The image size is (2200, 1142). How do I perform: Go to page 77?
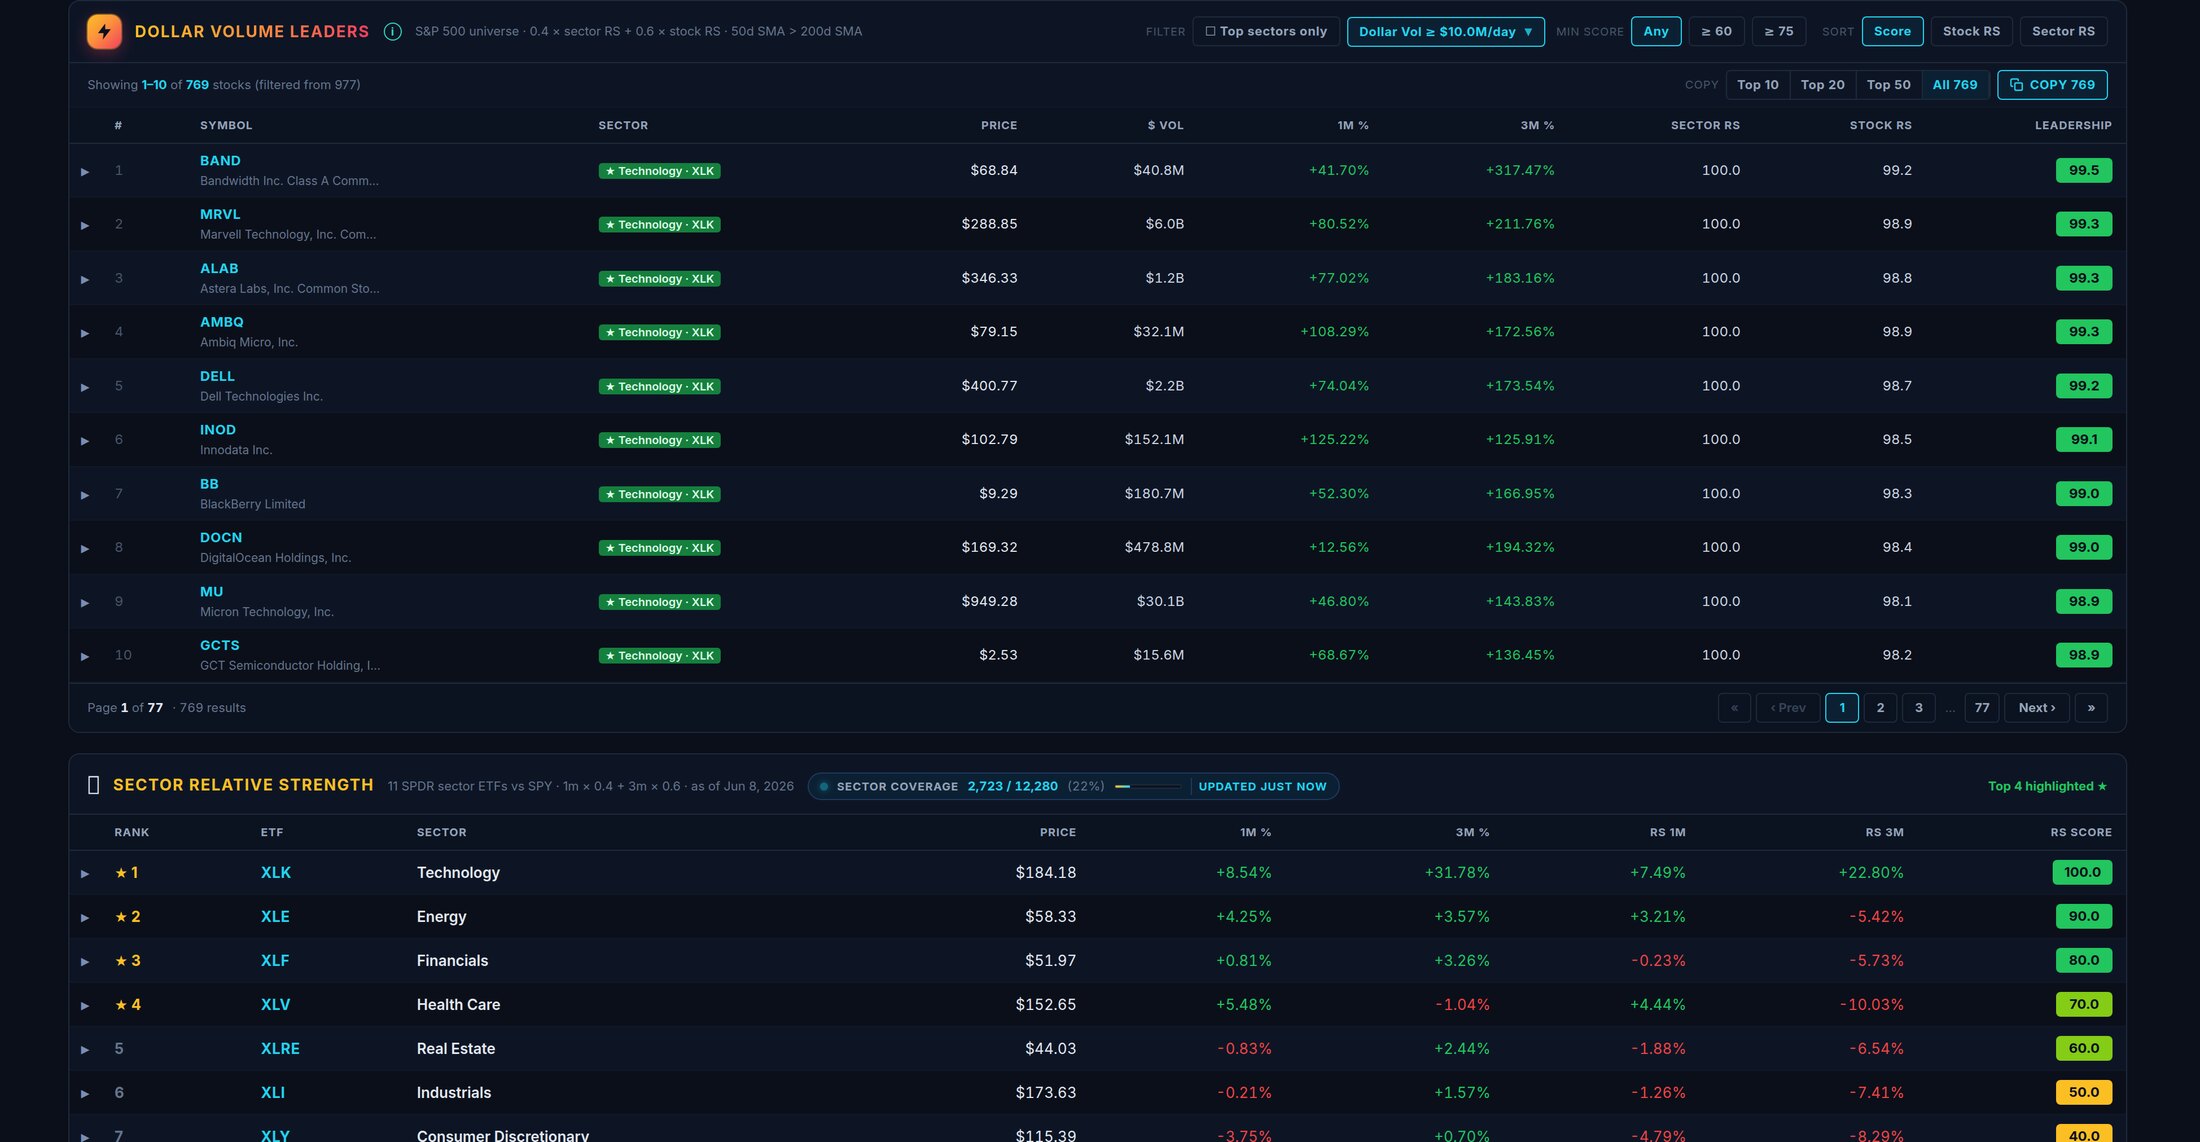1982,708
